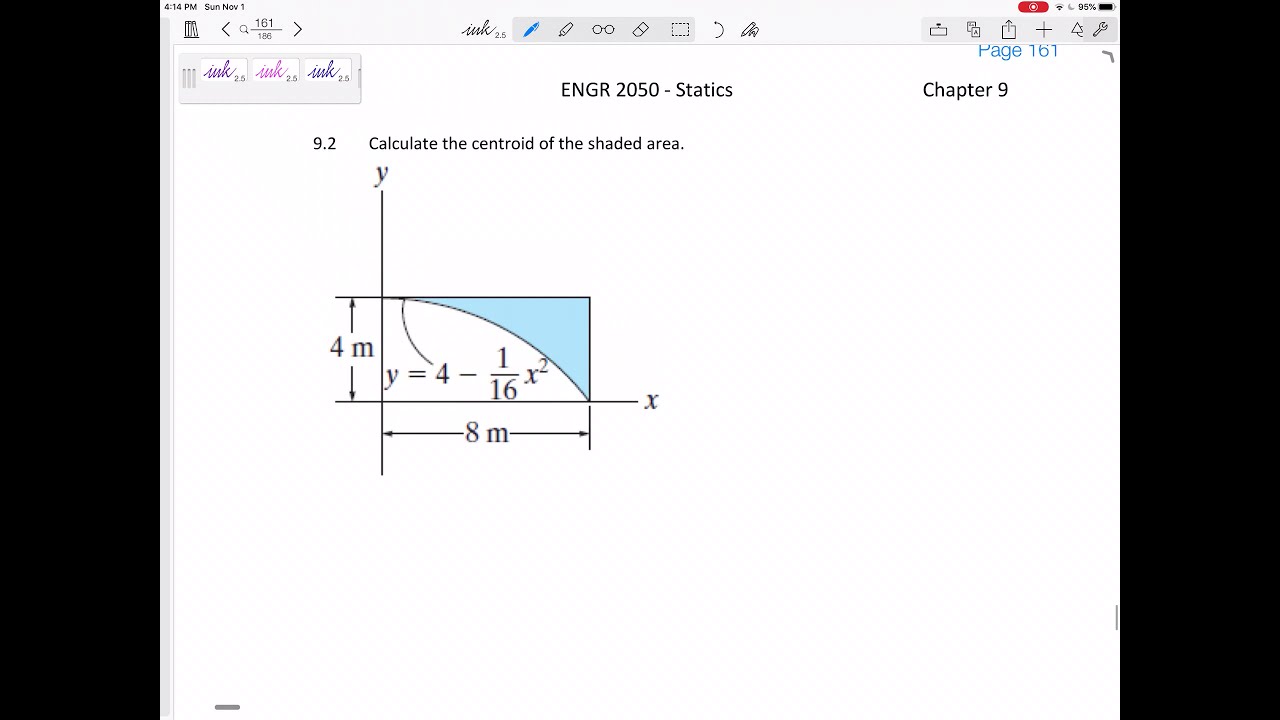Viewport: 1280px width, 720px height.
Task: Open page search showing 161 of 186
Action: pos(259,29)
